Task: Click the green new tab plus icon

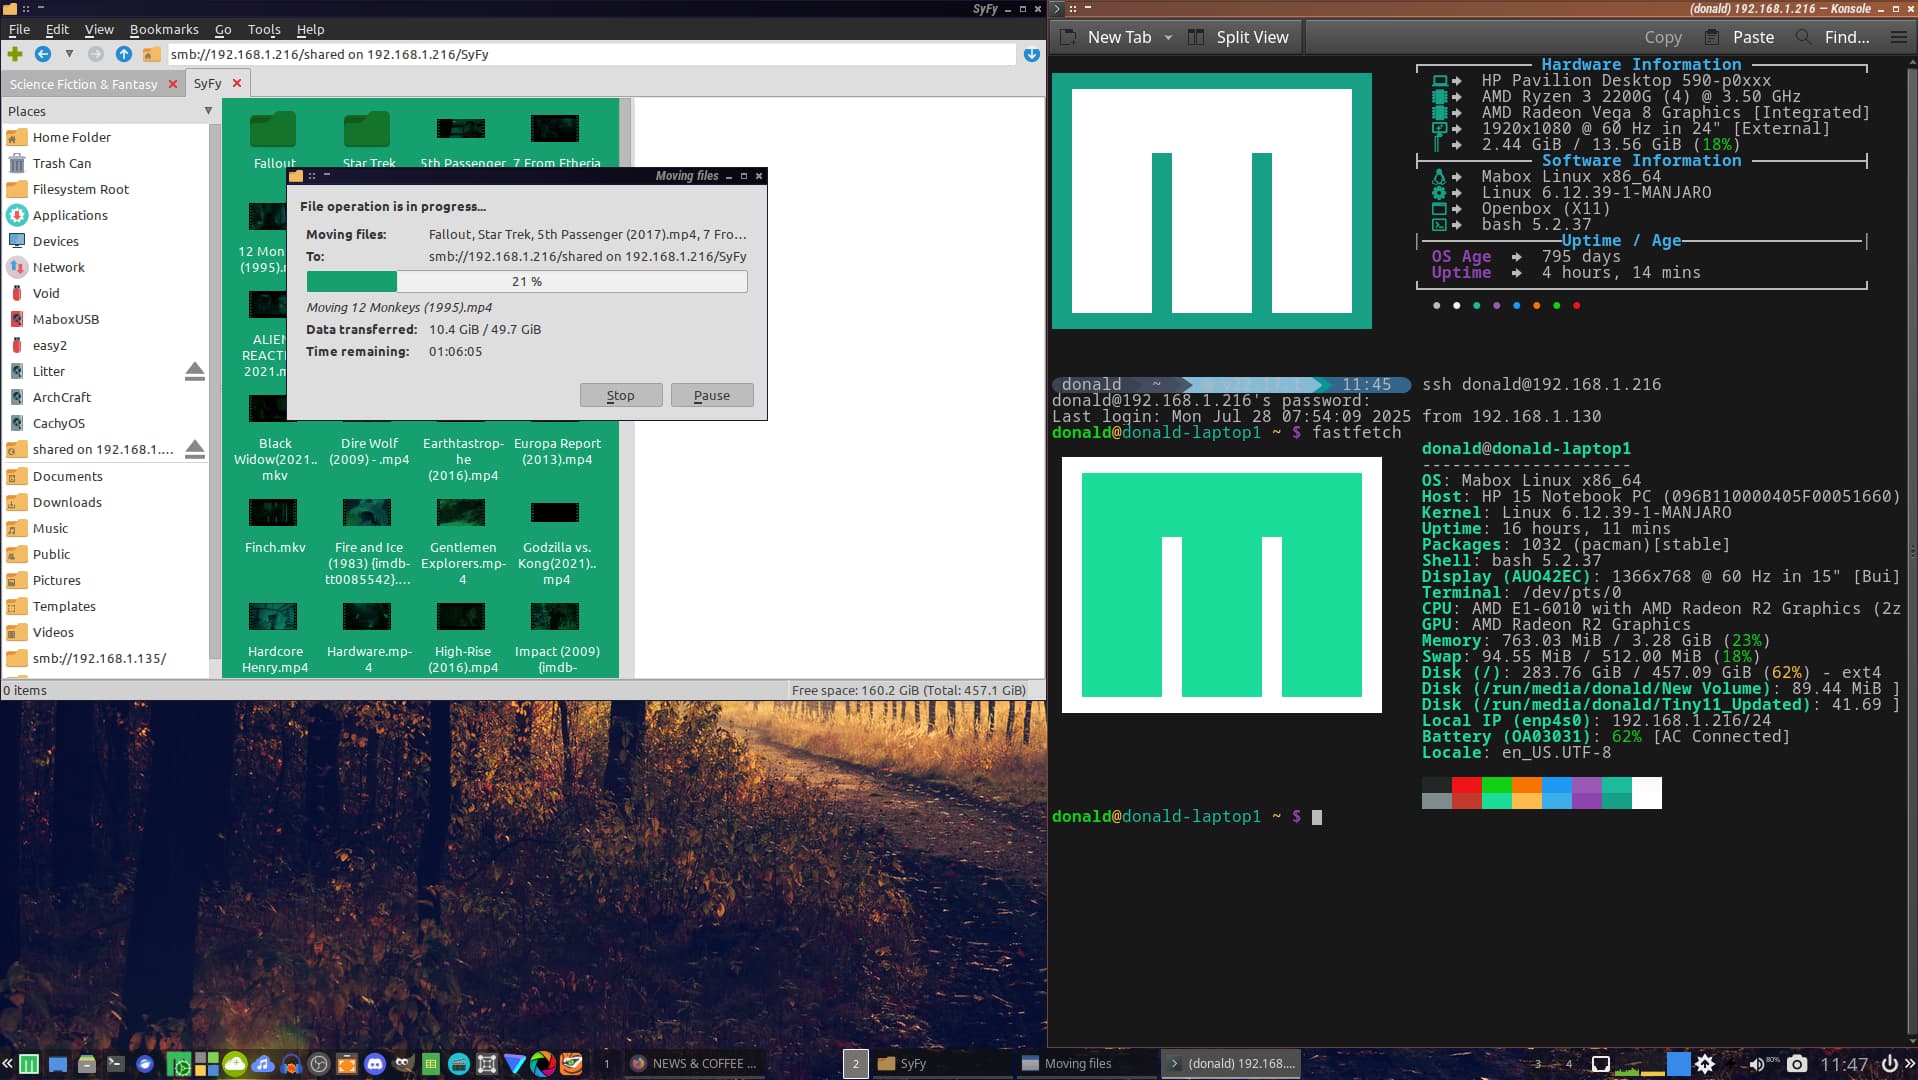Action: [15, 54]
